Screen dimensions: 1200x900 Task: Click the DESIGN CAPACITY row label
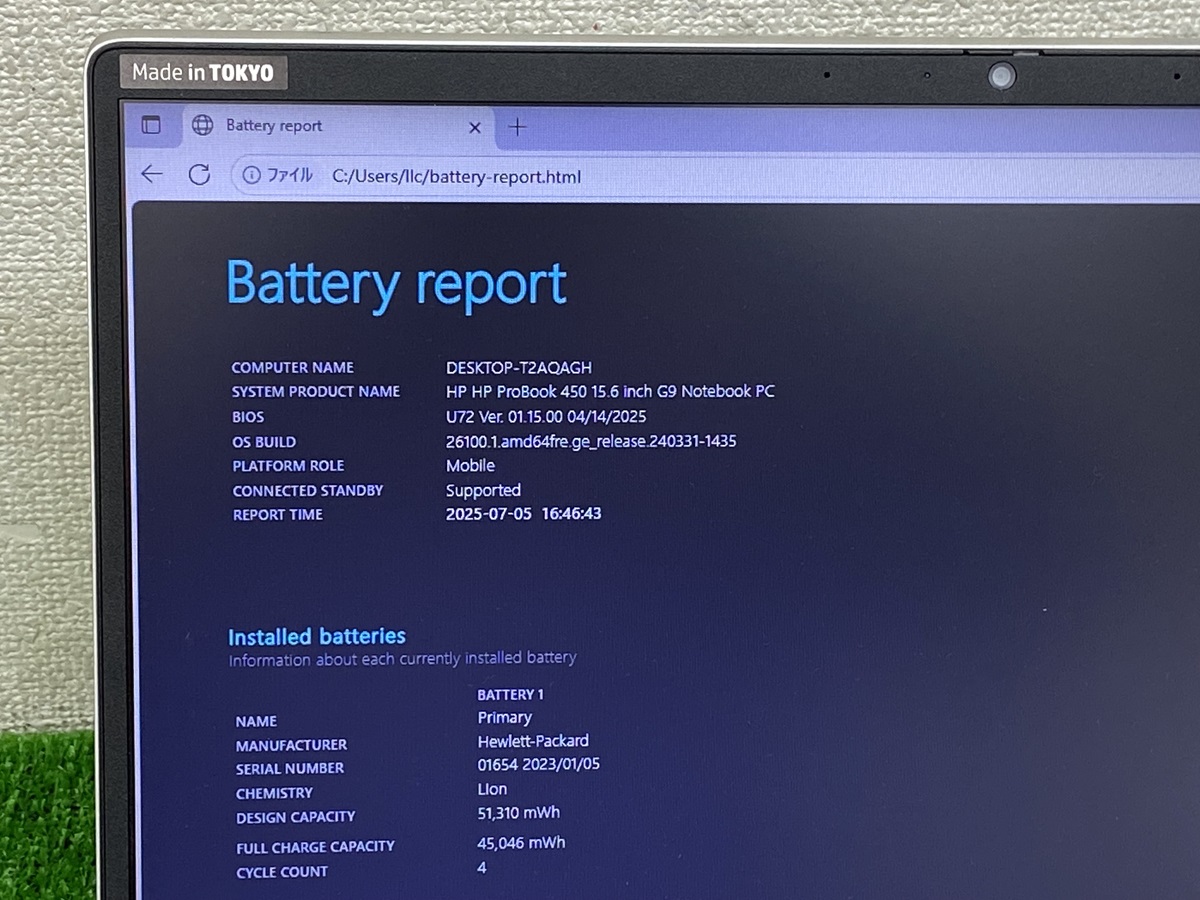tap(295, 817)
